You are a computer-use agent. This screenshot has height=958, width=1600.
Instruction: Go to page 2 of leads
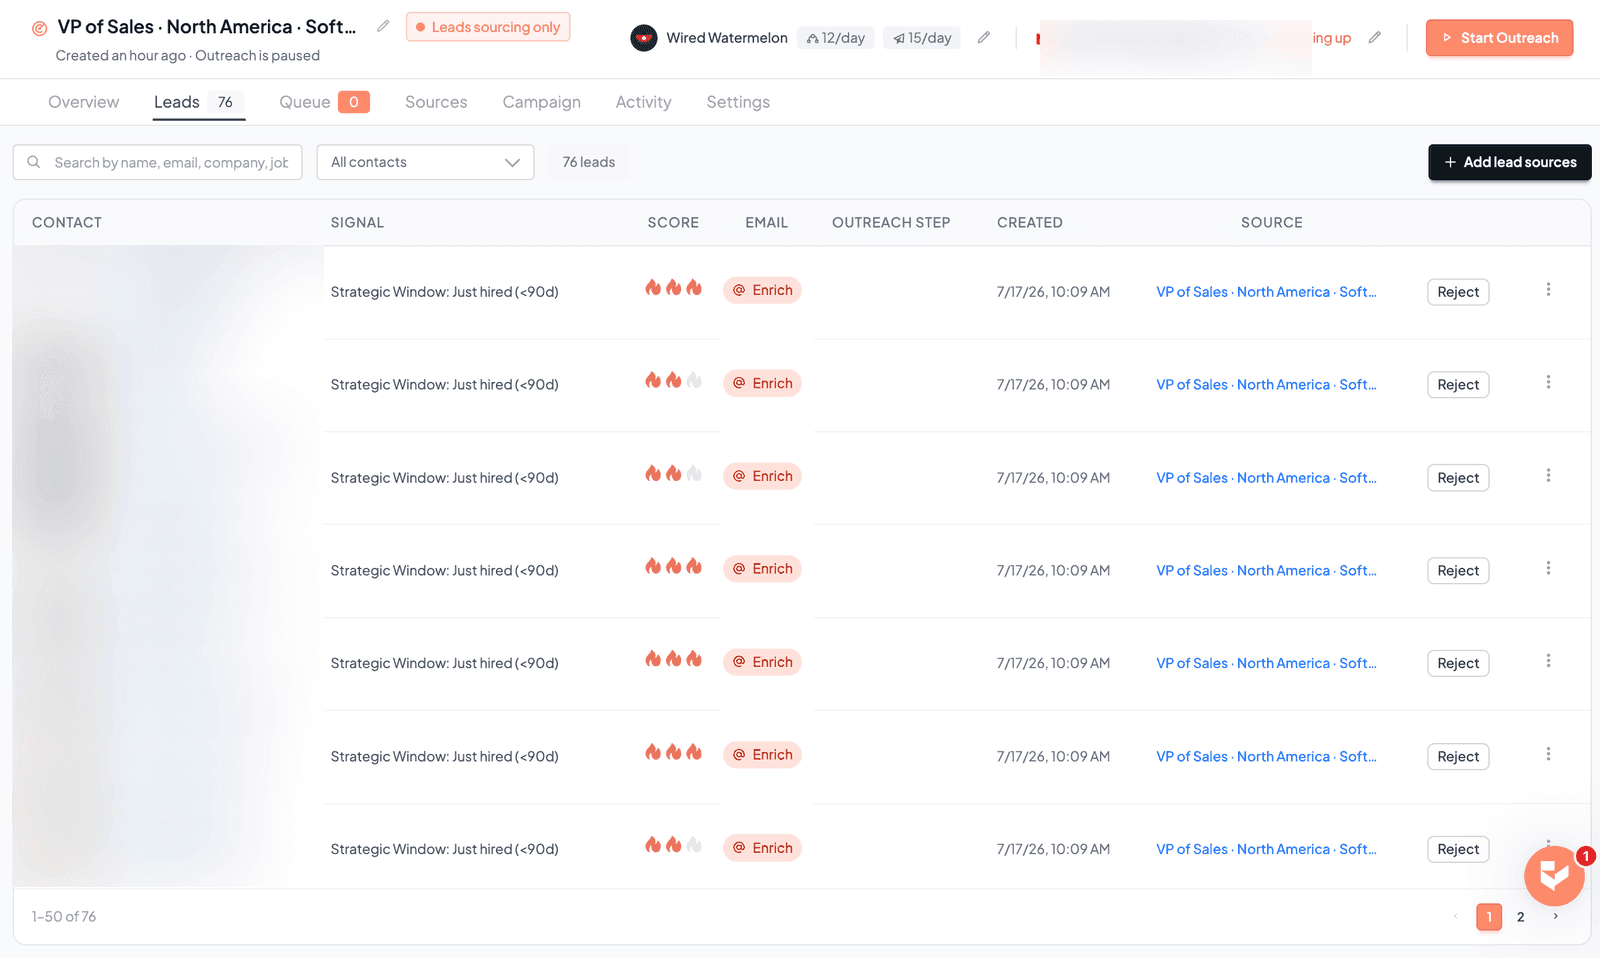coord(1520,917)
